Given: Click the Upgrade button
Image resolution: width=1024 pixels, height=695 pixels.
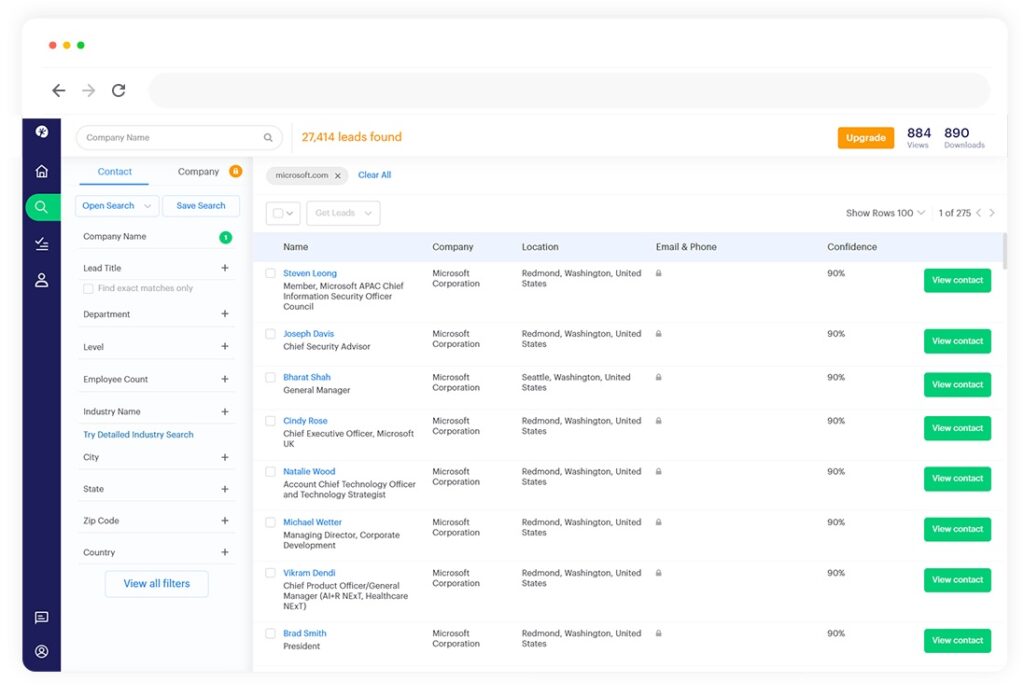Looking at the screenshot, I should point(865,138).
